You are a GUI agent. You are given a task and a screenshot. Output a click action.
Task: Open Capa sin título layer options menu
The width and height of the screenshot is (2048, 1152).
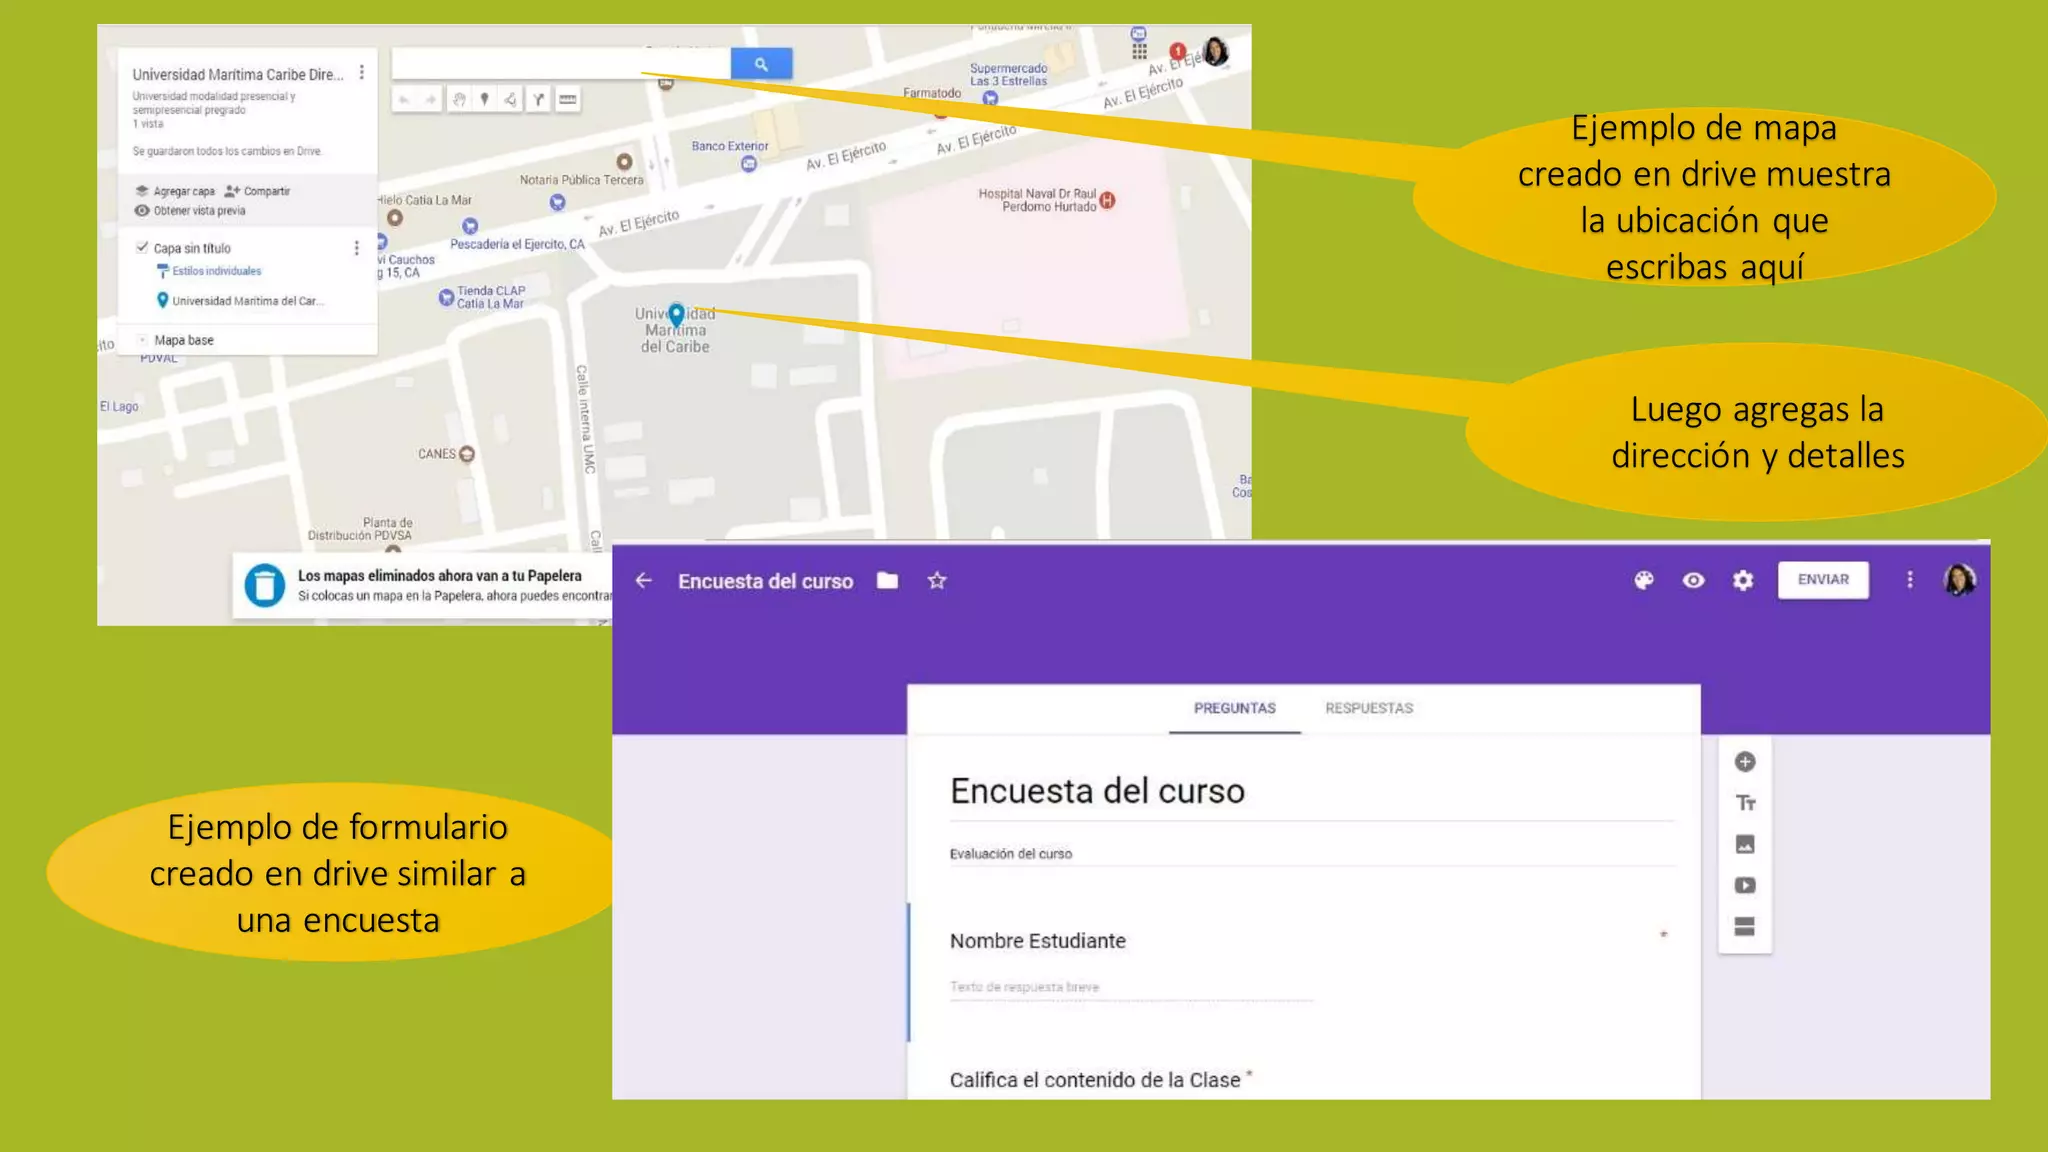(356, 248)
